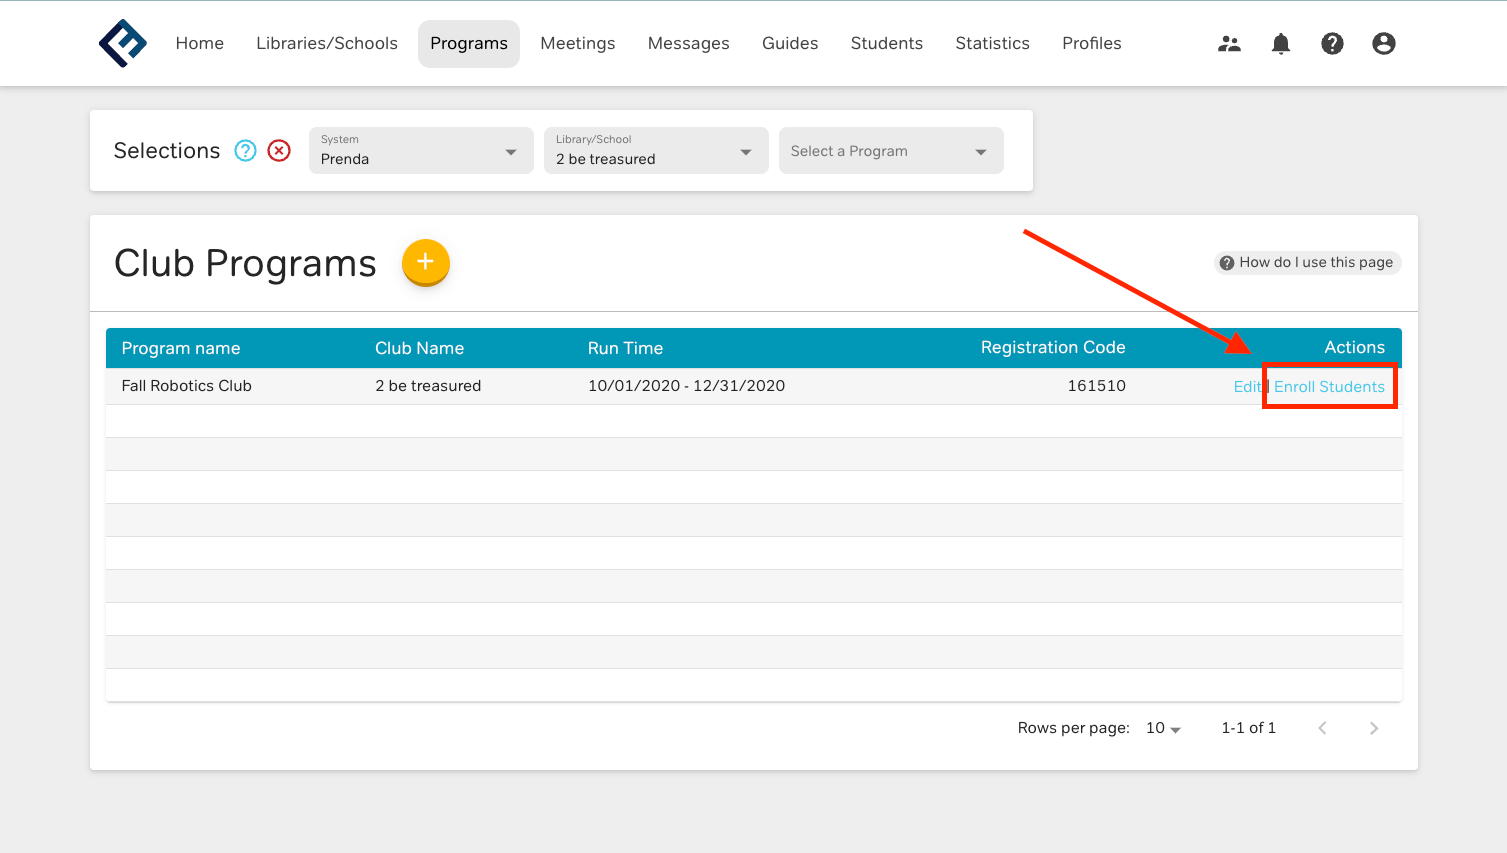Navigate to Meetings
Viewport: 1507px width, 853px height.
(578, 43)
